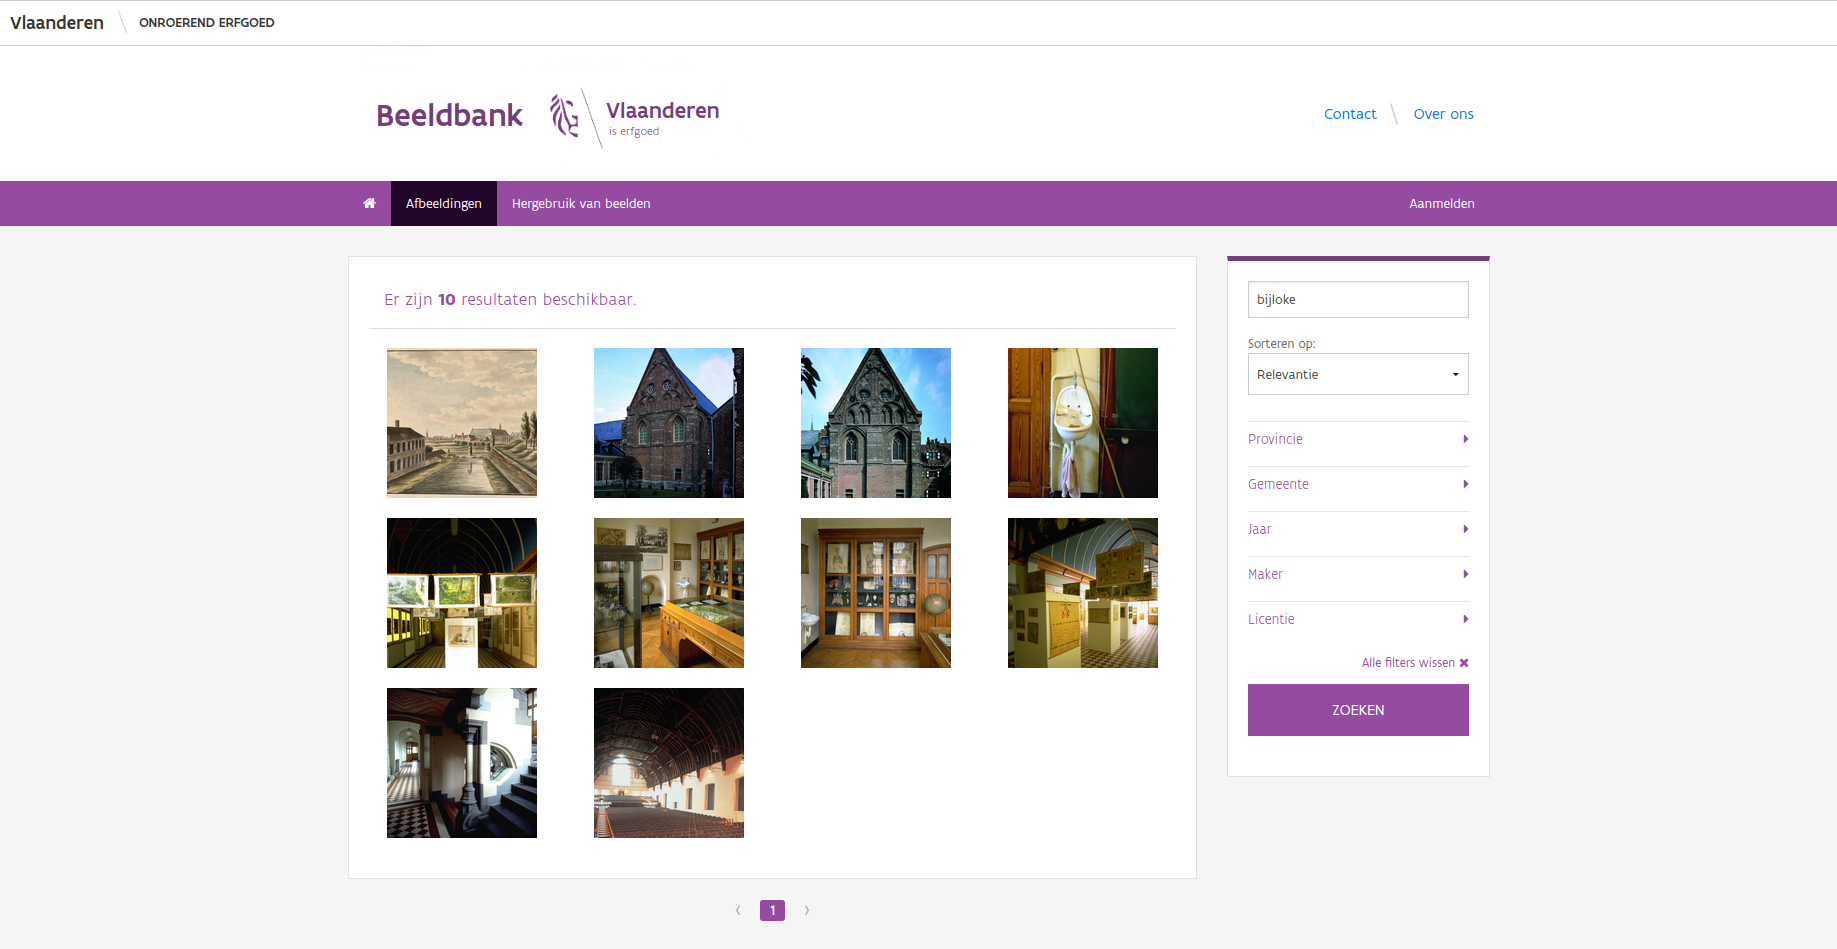
Task: Expand the Jaar filter
Action: point(1358,529)
